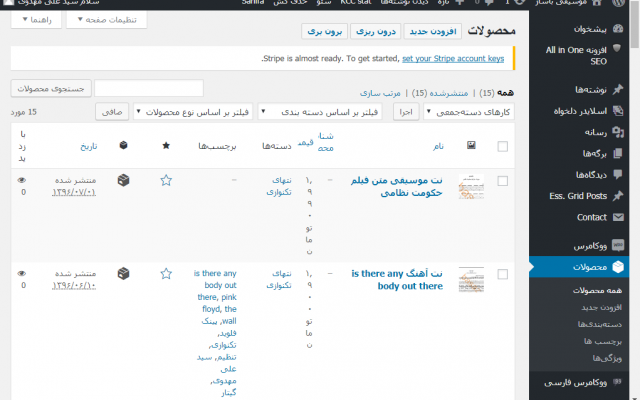Viewport: 640px width, 400px height.
Task: Click product type icon in body out there row
Action: (123, 273)
